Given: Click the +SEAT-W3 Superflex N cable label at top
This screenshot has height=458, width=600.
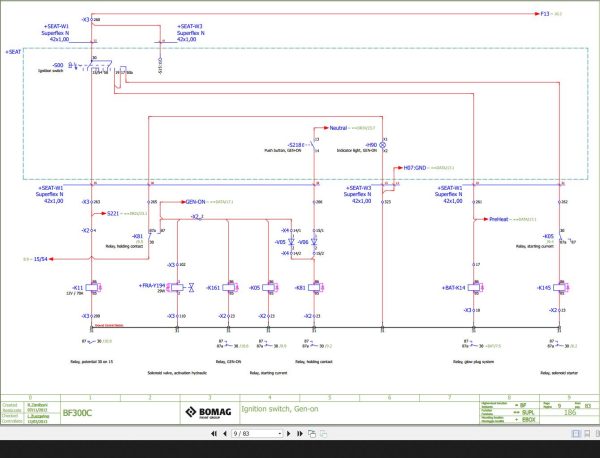Looking at the screenshot, I should coord(190,33).
